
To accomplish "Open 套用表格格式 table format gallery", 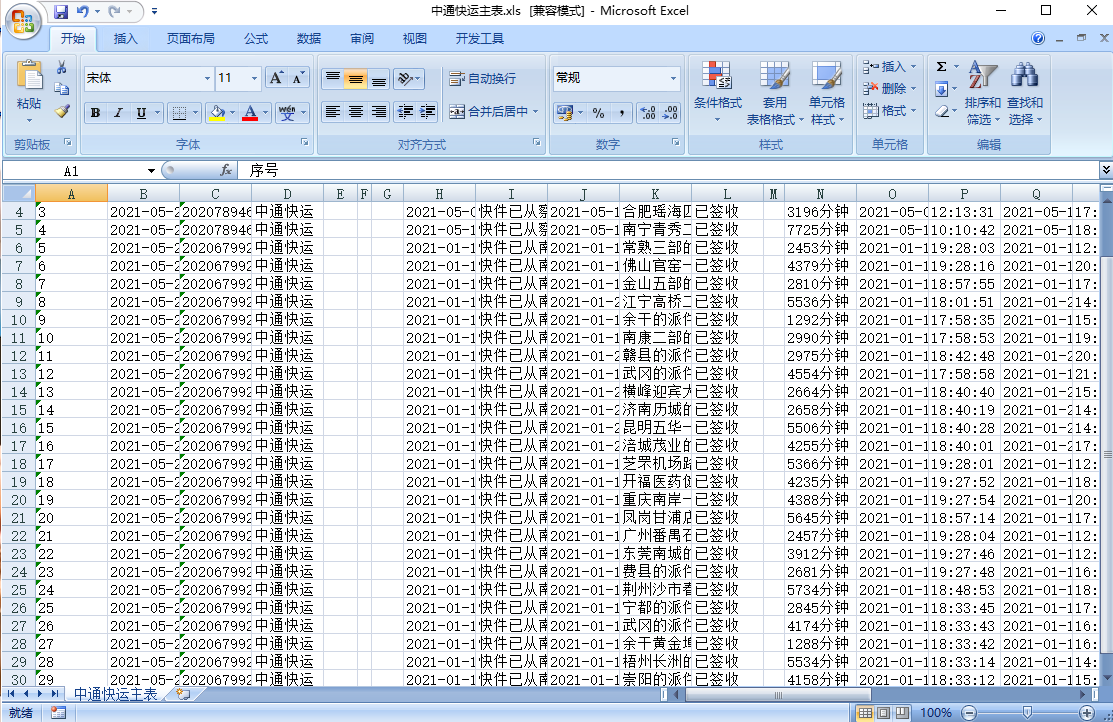I will tap(774, 92).
